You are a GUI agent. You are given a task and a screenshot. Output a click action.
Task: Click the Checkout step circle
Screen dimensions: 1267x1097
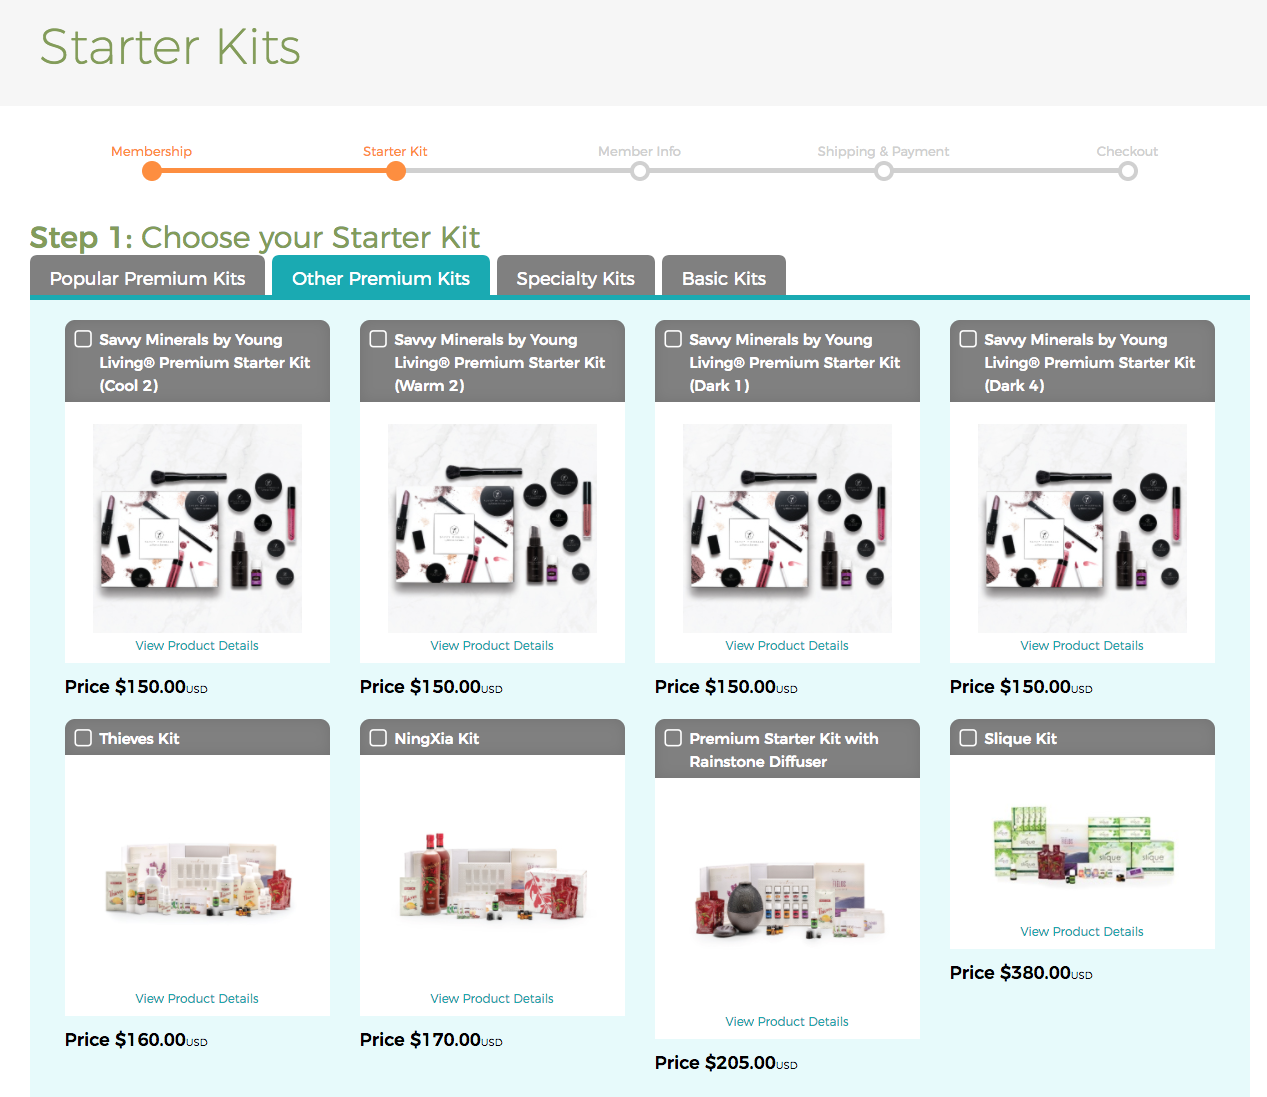pyautogui.click(x=1128, y=171)
